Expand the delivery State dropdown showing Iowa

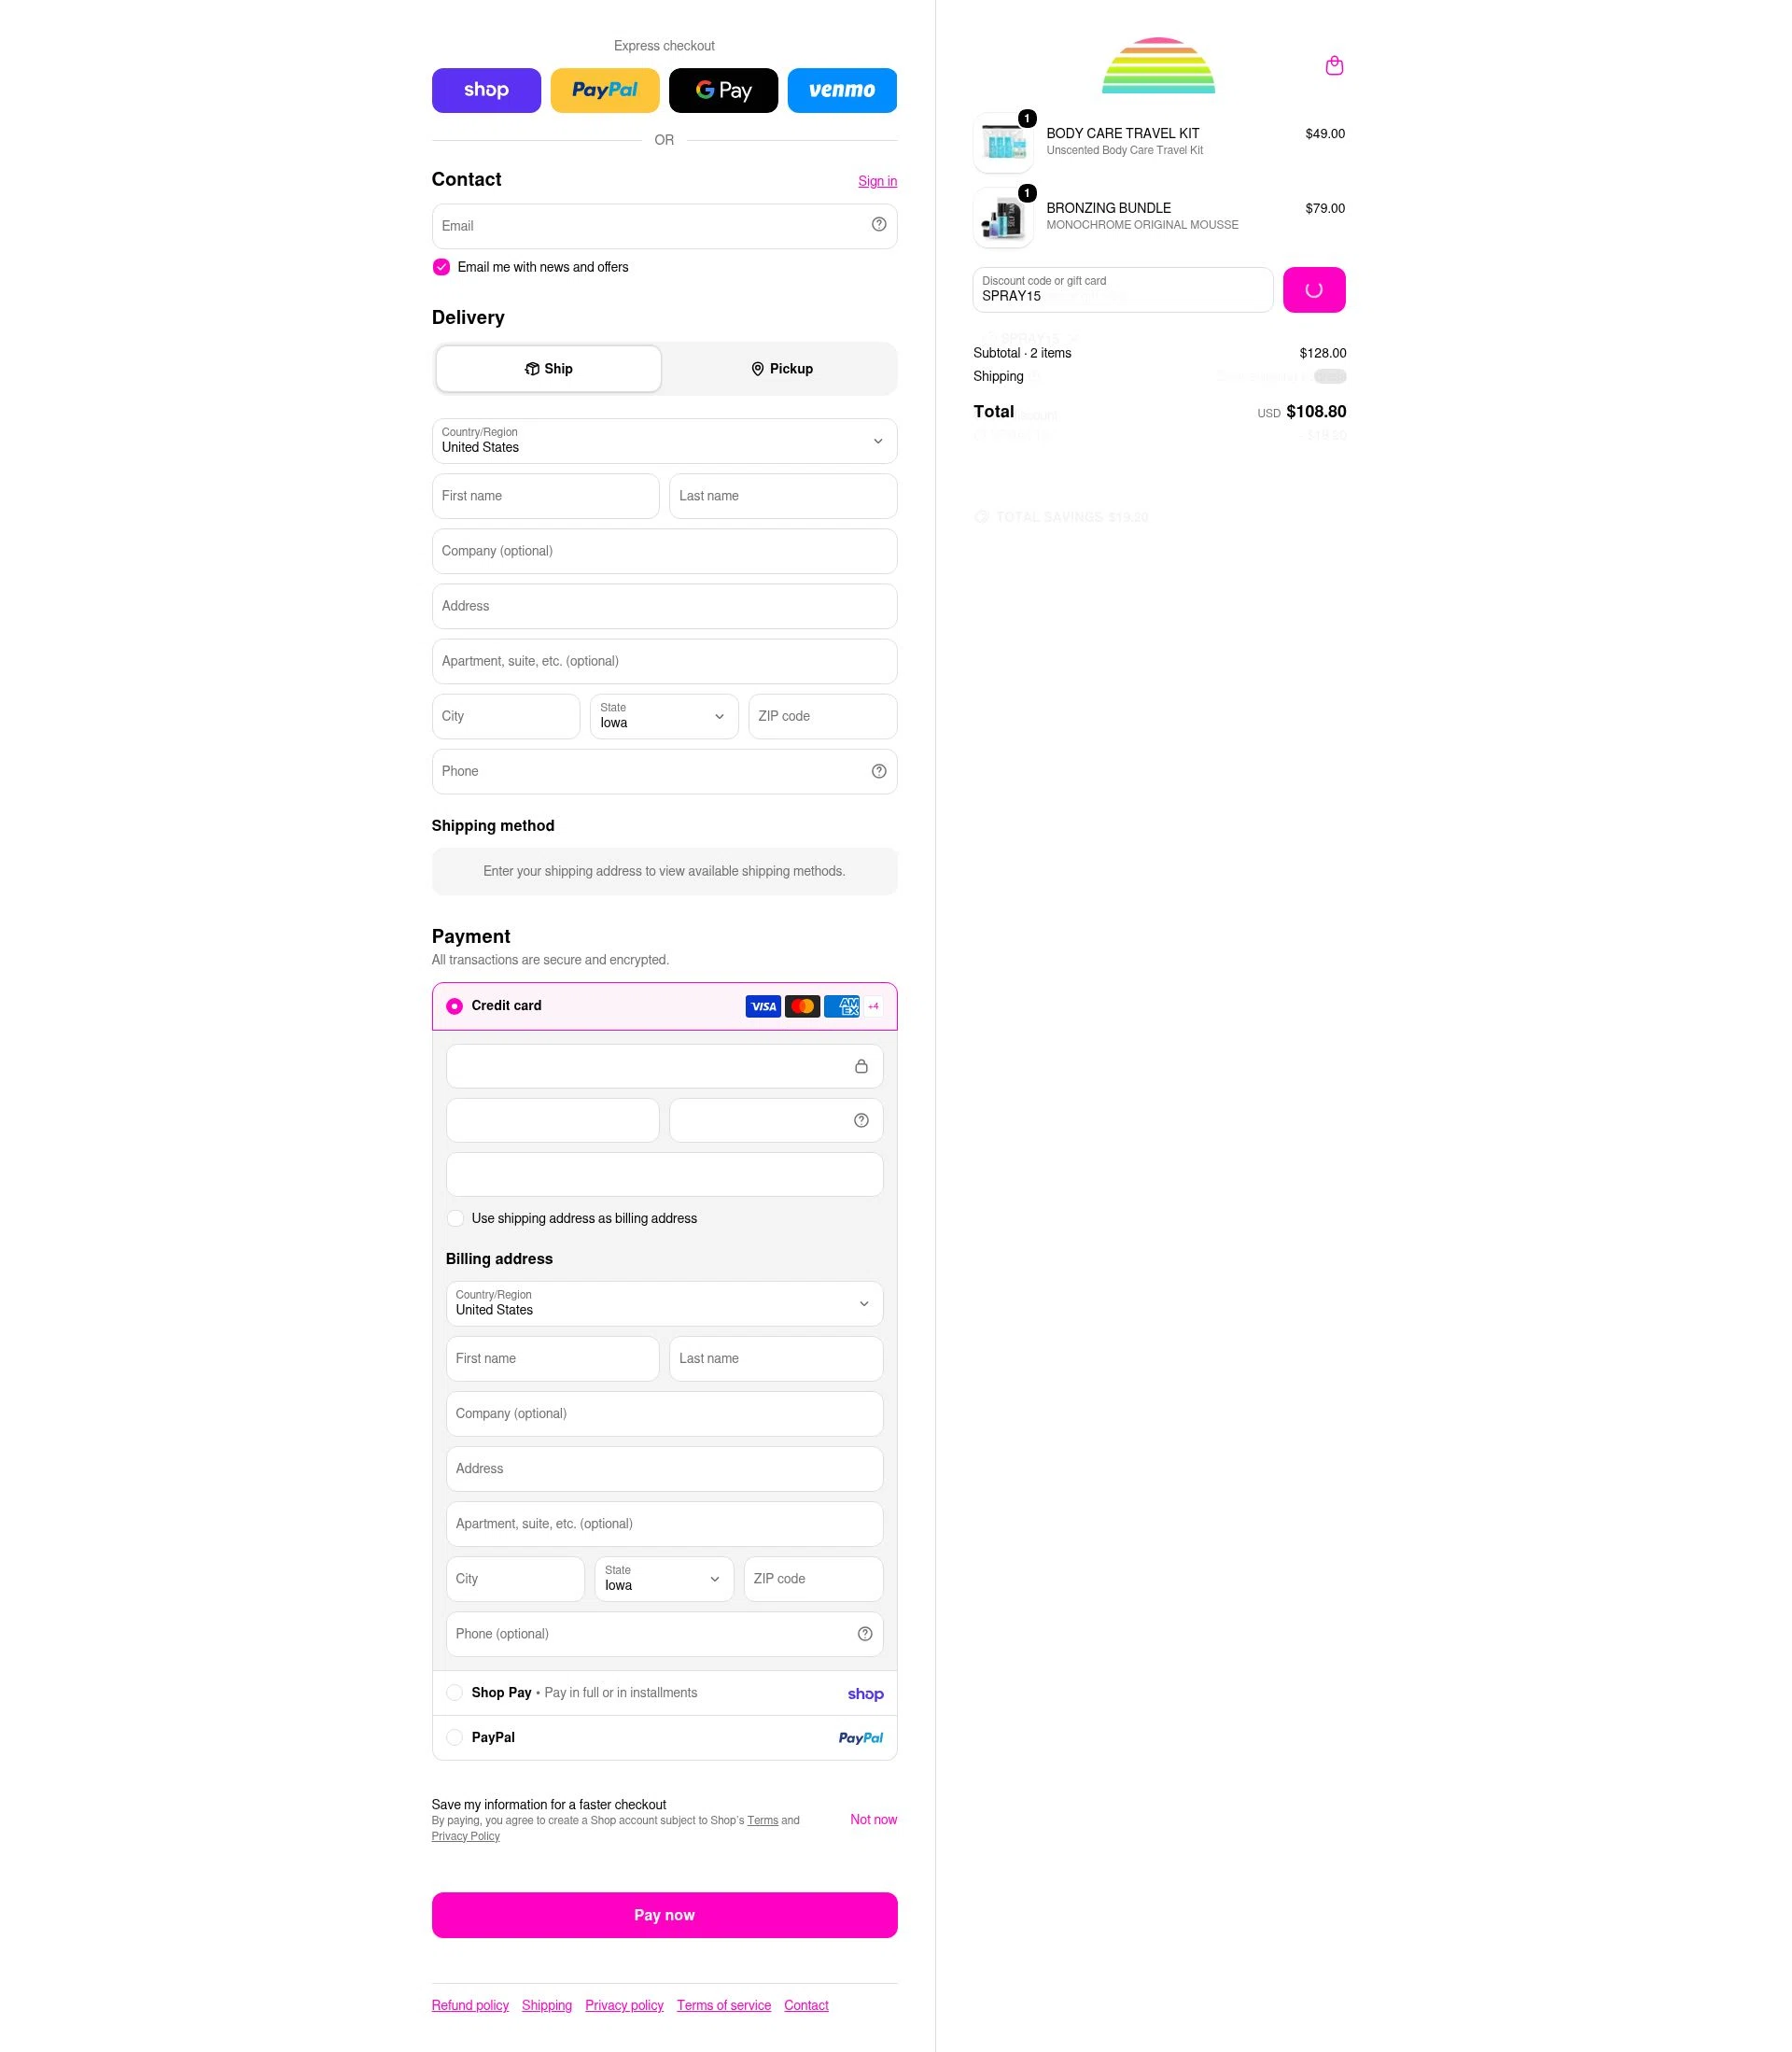(x=664, y=716)
